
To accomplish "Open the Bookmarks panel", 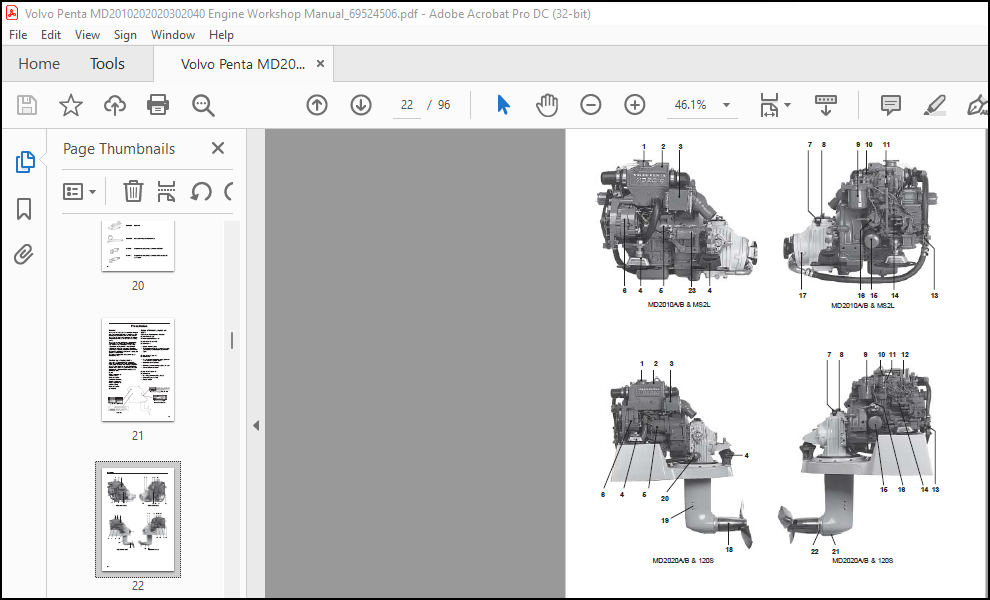I will (24, 209).
